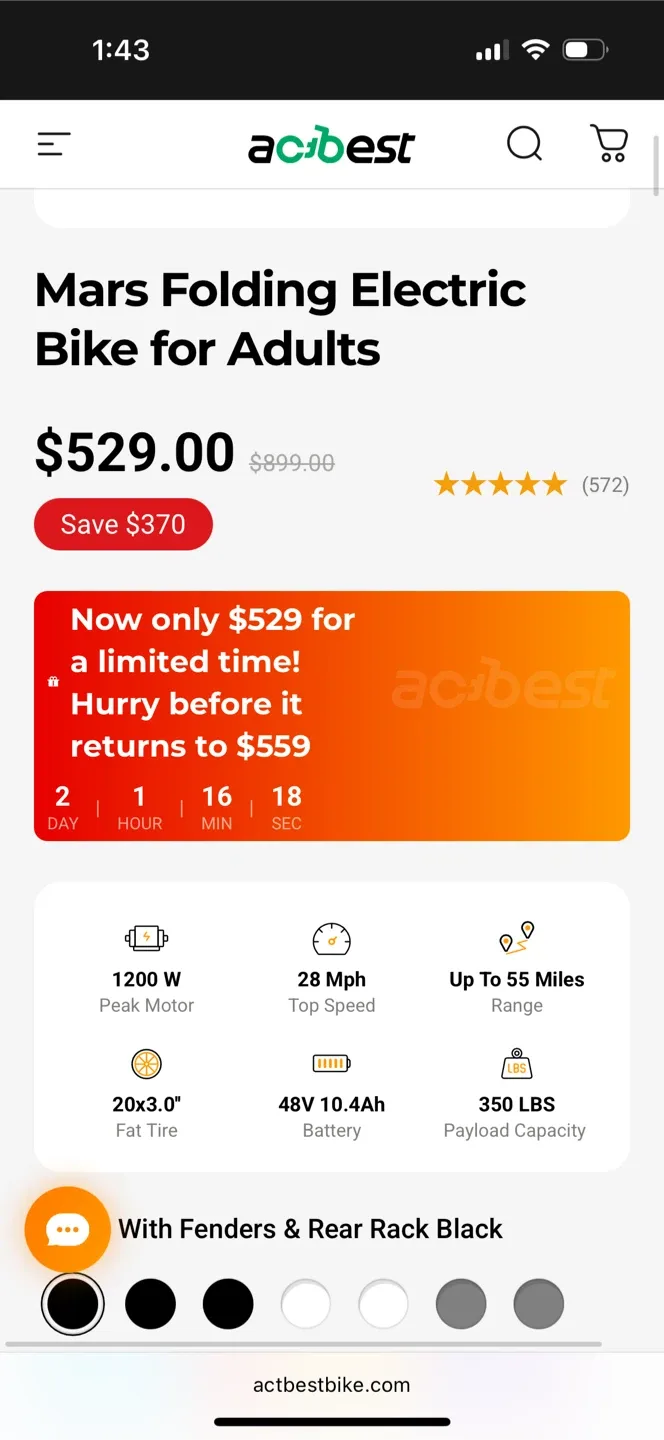Image resolution: width=664 pixels, height=1440 pixels.
Task: Click the 350 LBS payload weight icon
Action: [516, 1063]
